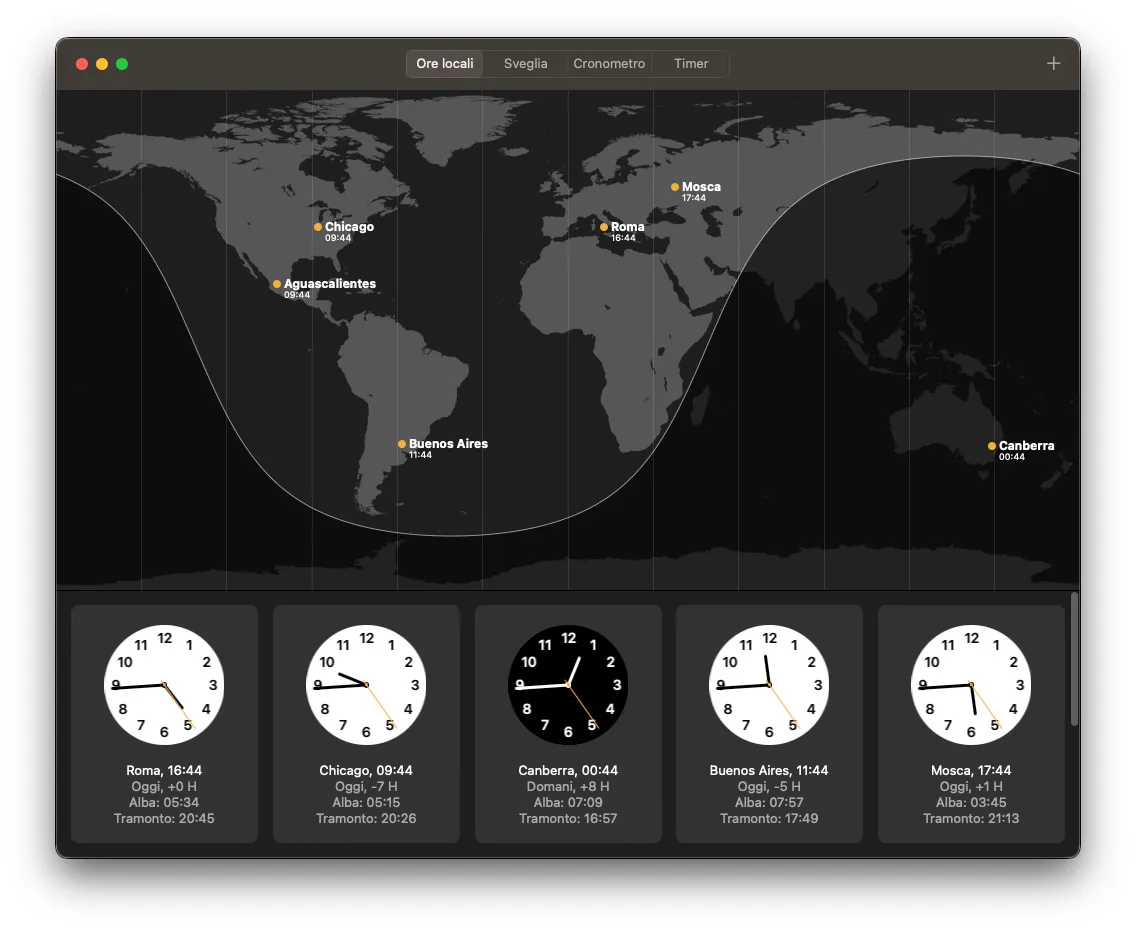Open the add city control with the plus icon
Viewport: 1136px width, 932px height.
[x=1053, y=63]
